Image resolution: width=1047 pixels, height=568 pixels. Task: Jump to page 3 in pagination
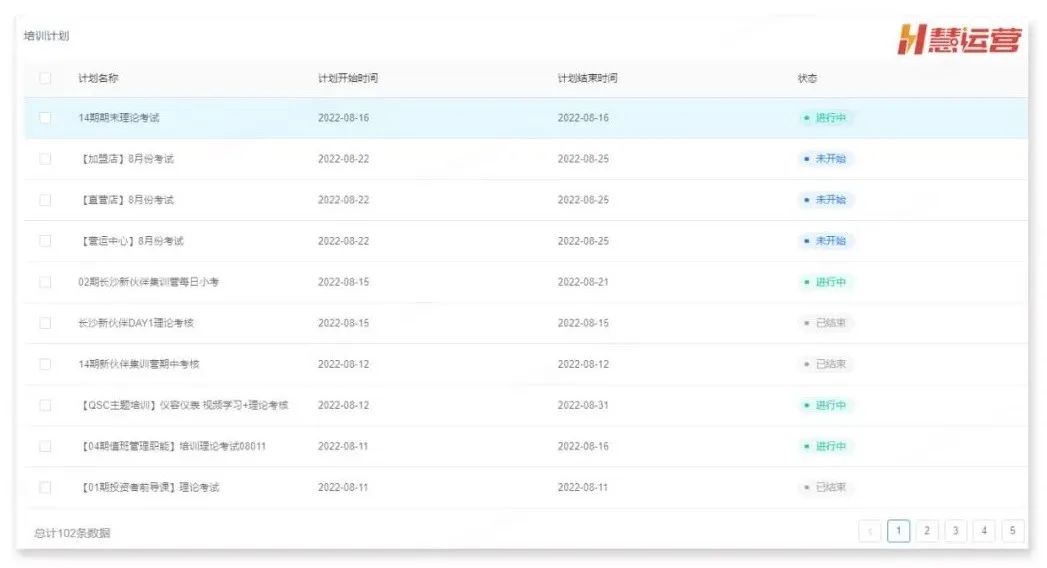pyautogui.click(x=956, y=532)
